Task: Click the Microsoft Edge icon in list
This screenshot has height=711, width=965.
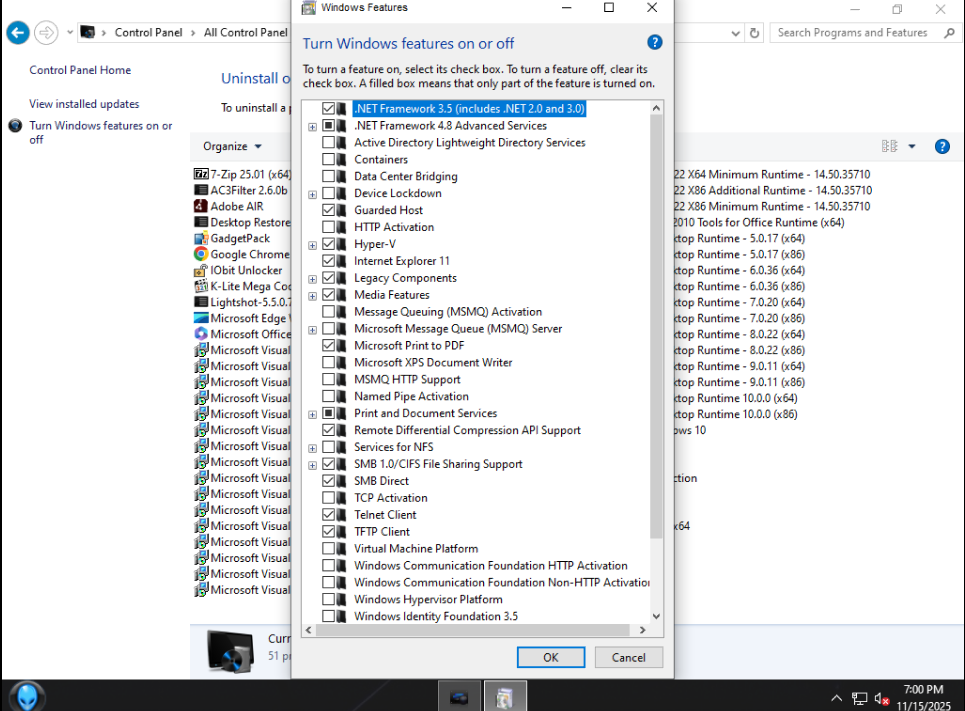Action: [201, 318]
